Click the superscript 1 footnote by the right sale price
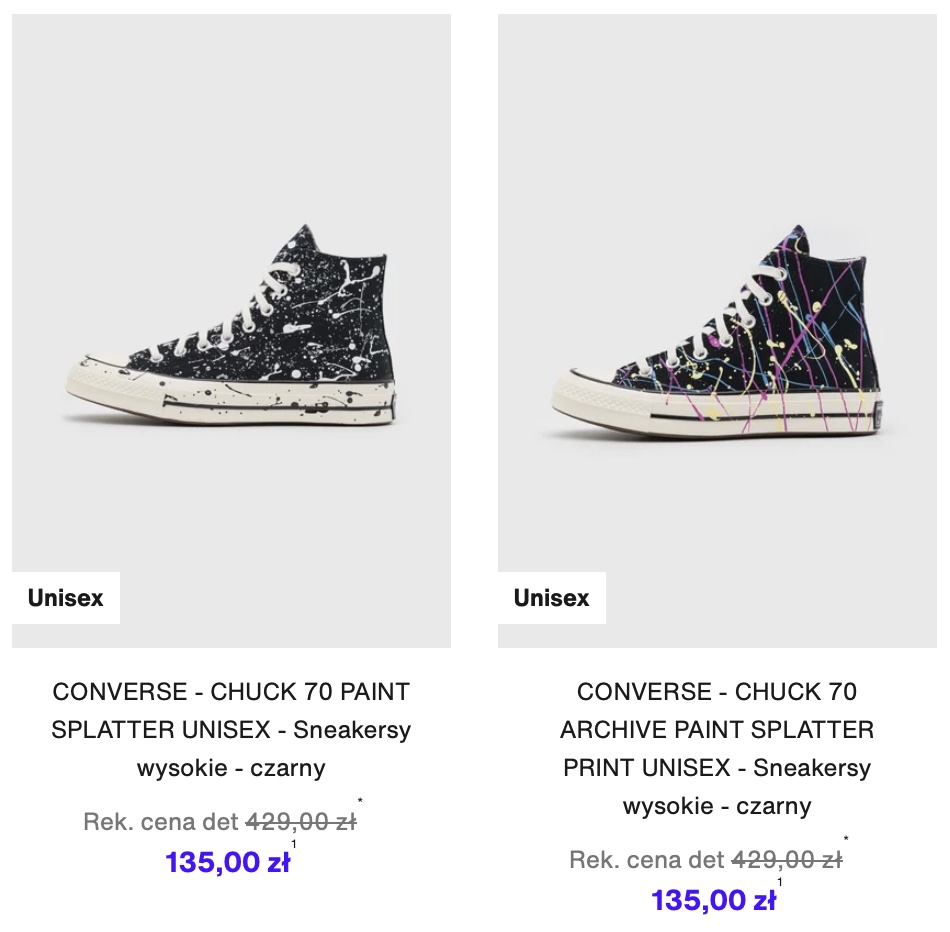The width and height of the screenshot is (950, 932). tap(780, 882)
